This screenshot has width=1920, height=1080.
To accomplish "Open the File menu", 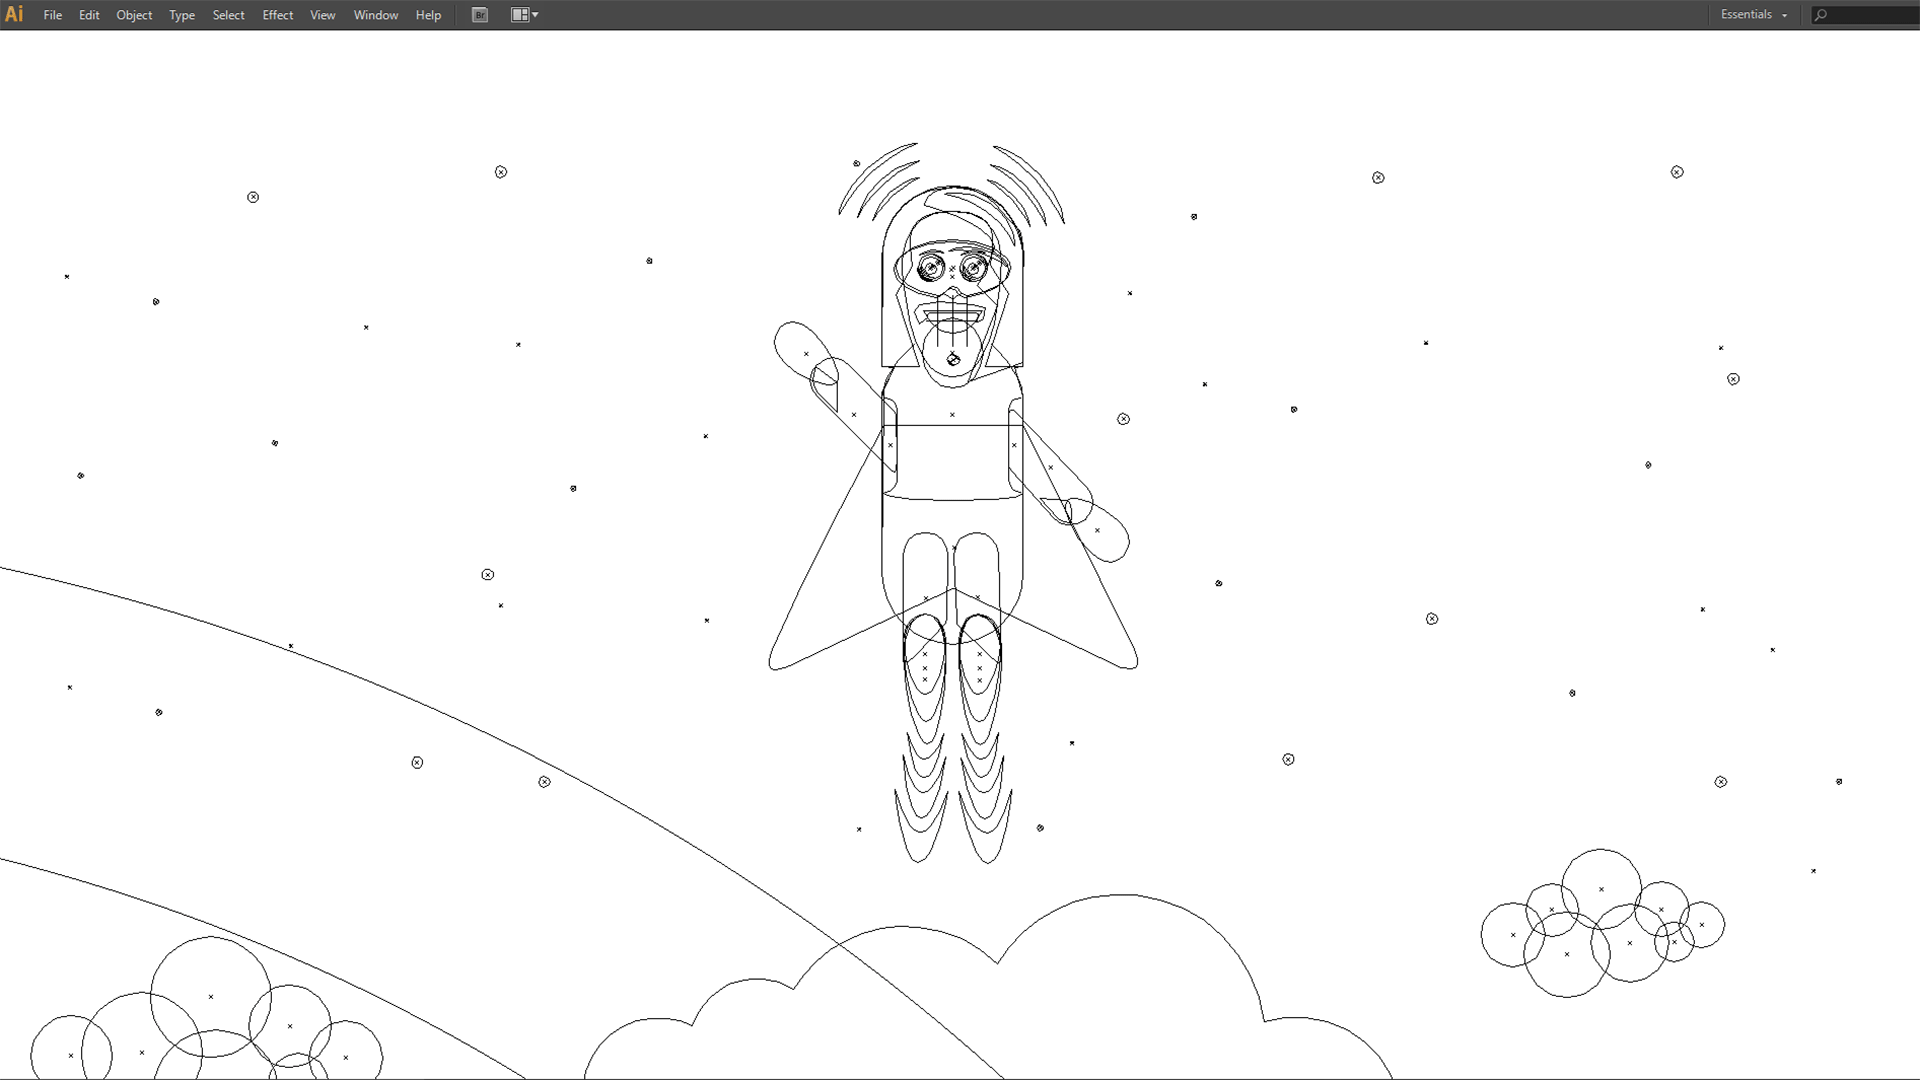I will point(53,15).
